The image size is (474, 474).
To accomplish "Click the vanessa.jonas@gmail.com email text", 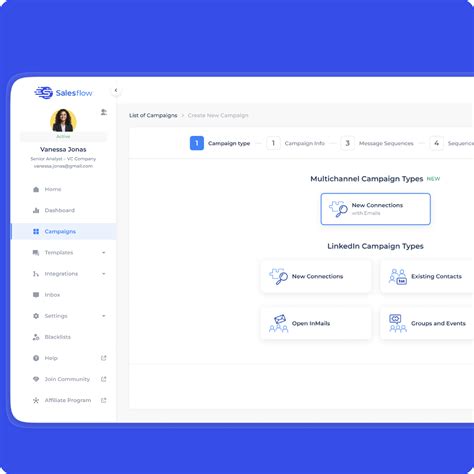I will (x=63, y=166).
